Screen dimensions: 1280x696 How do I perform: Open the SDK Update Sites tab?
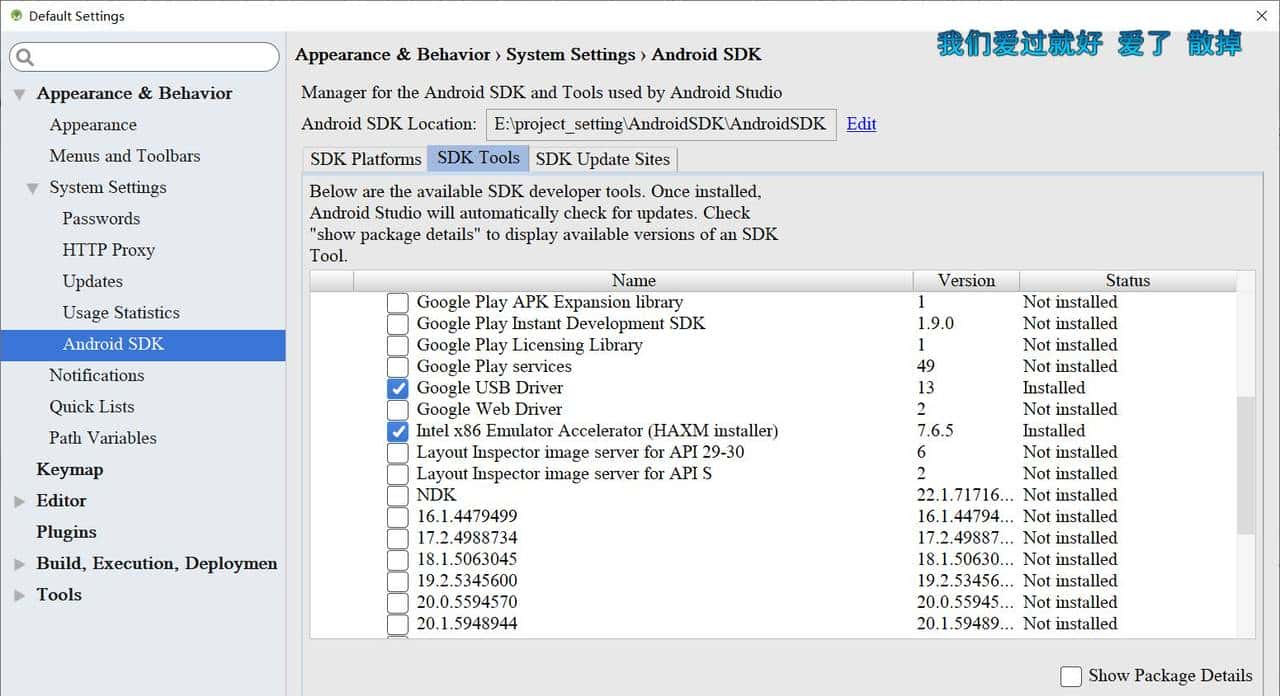[x=602, y=158]
